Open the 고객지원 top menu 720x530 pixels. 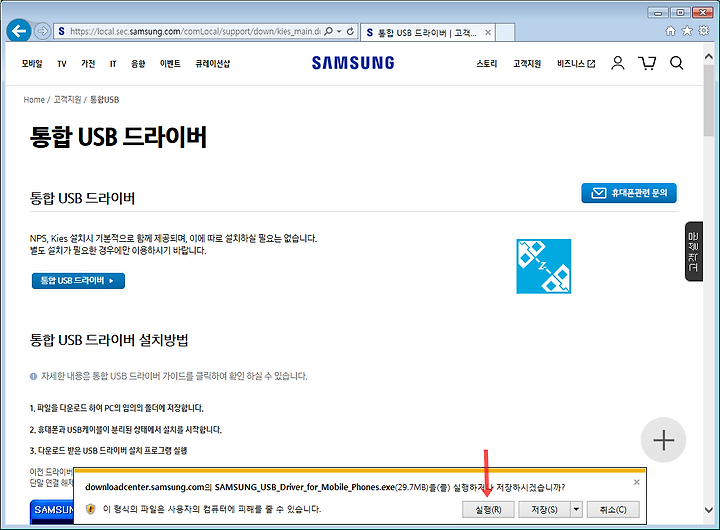[x=527, y=63]
